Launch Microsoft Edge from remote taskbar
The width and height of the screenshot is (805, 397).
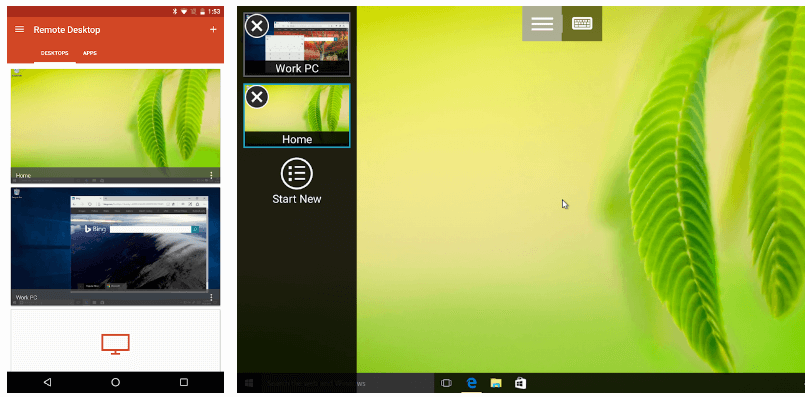point(471,383)
